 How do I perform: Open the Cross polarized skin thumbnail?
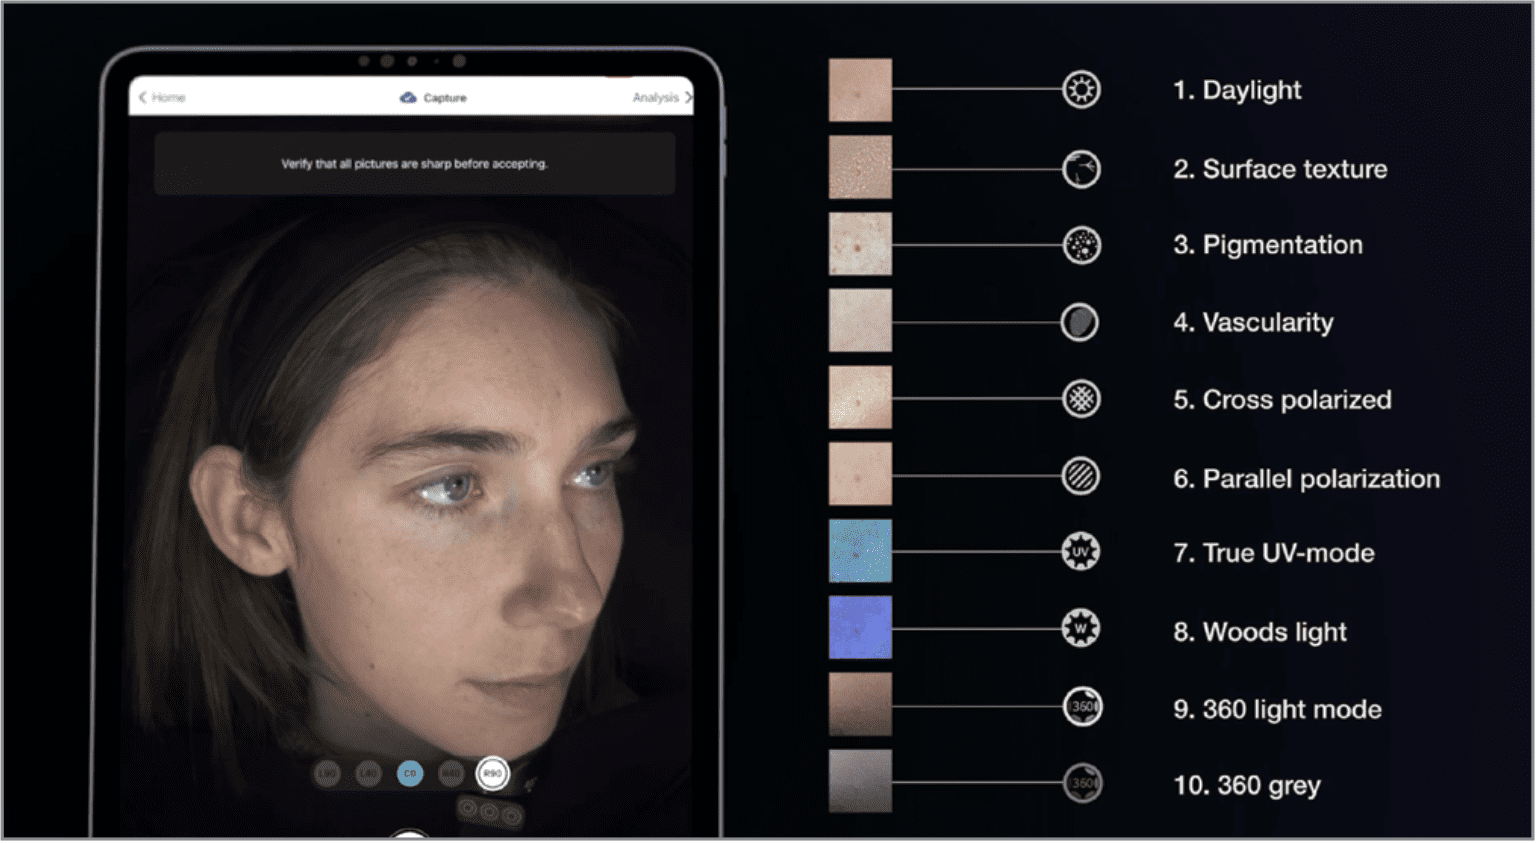tap(860, 398)
